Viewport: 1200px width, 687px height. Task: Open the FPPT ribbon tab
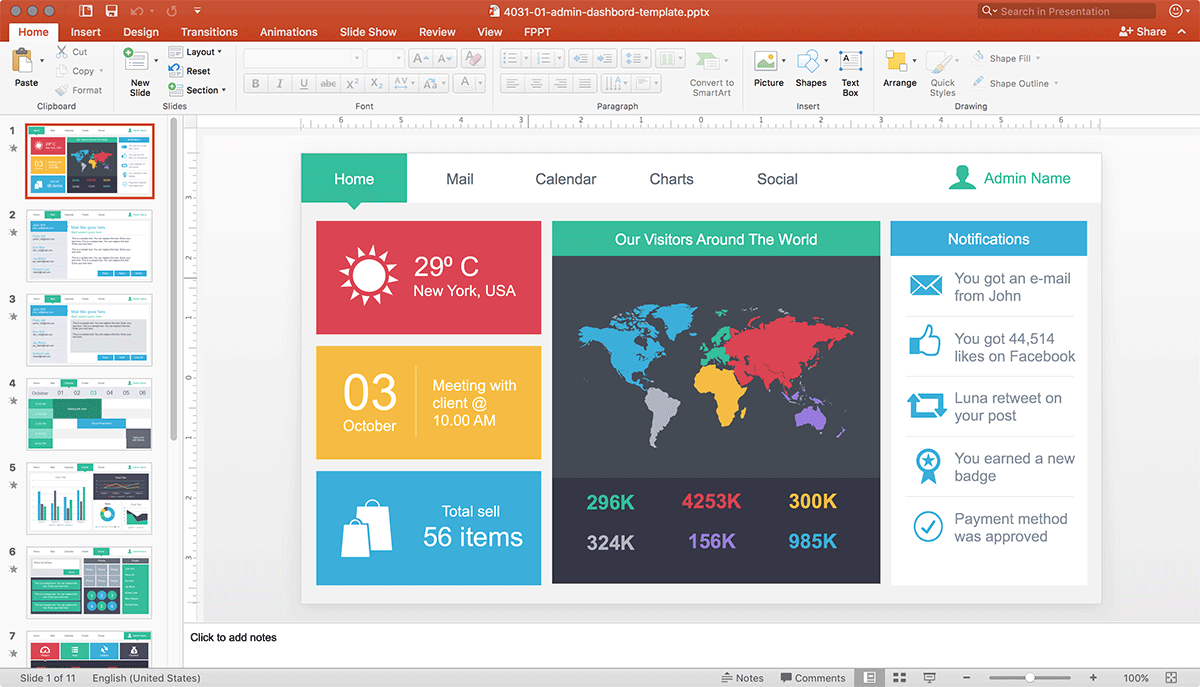[x=537, y=32]
